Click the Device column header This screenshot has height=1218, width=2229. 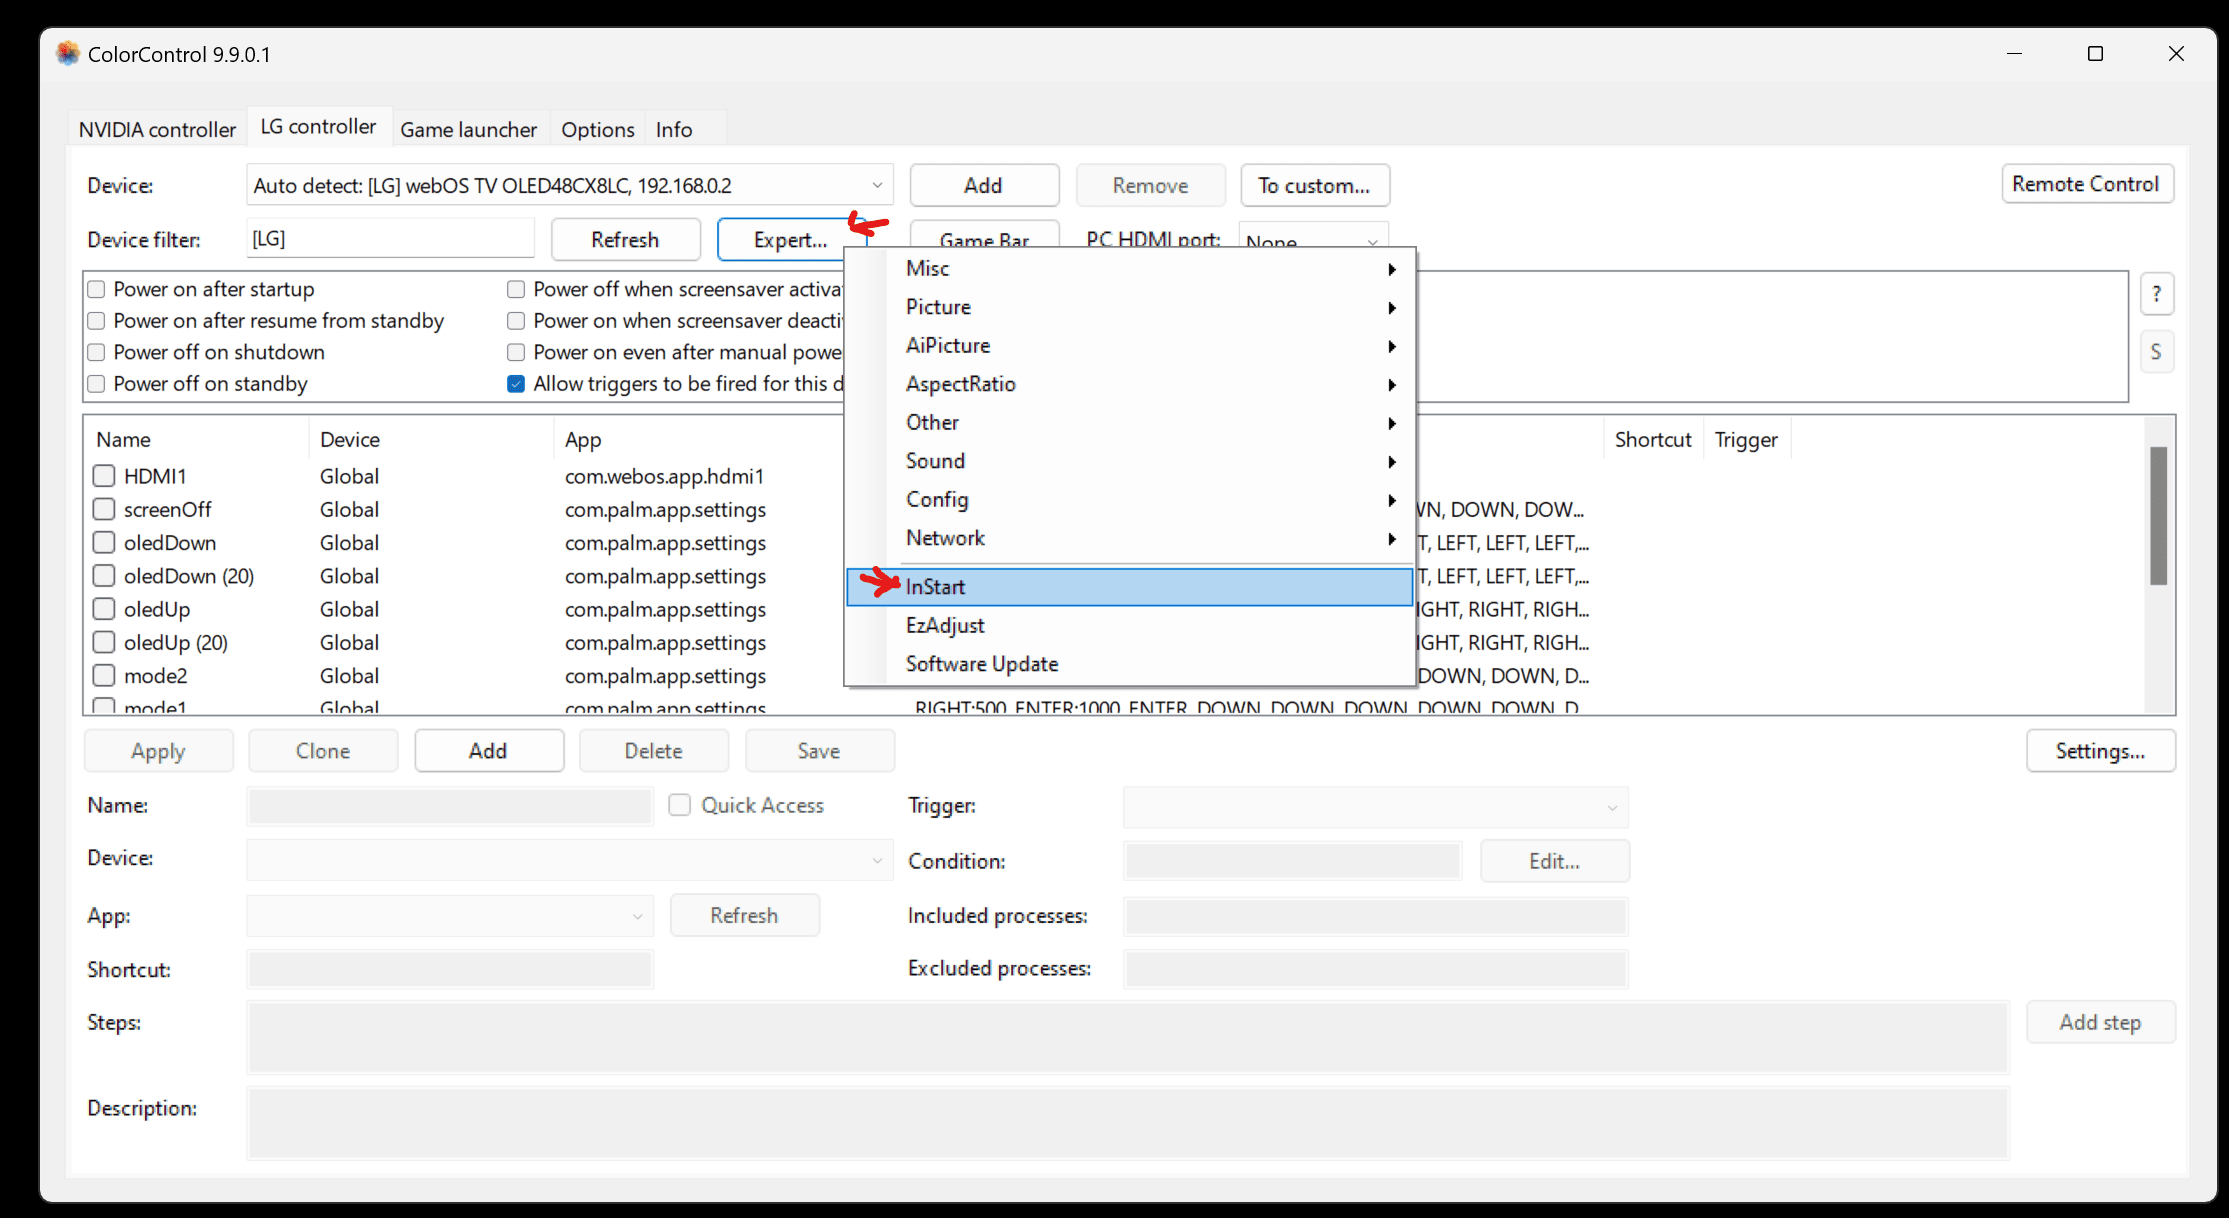[349, 440]
